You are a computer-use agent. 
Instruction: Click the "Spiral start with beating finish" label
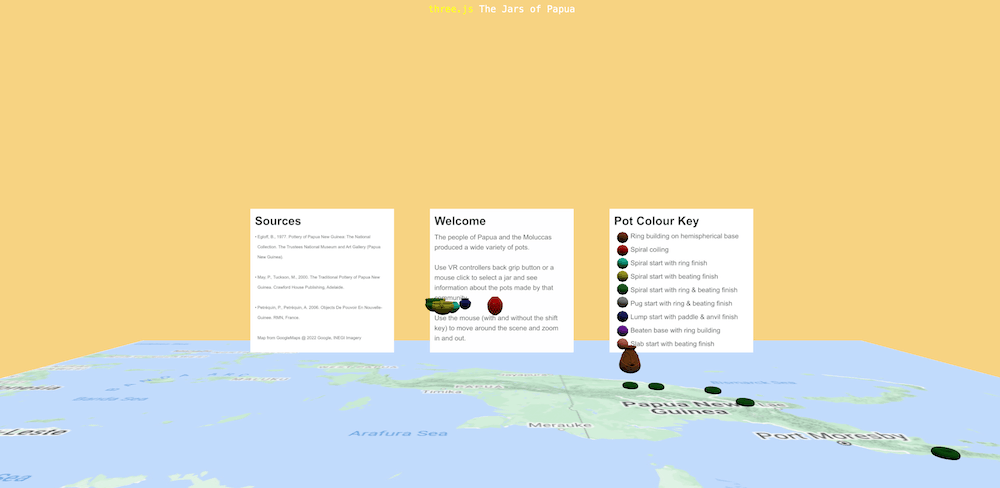click(x=674, y=276)
